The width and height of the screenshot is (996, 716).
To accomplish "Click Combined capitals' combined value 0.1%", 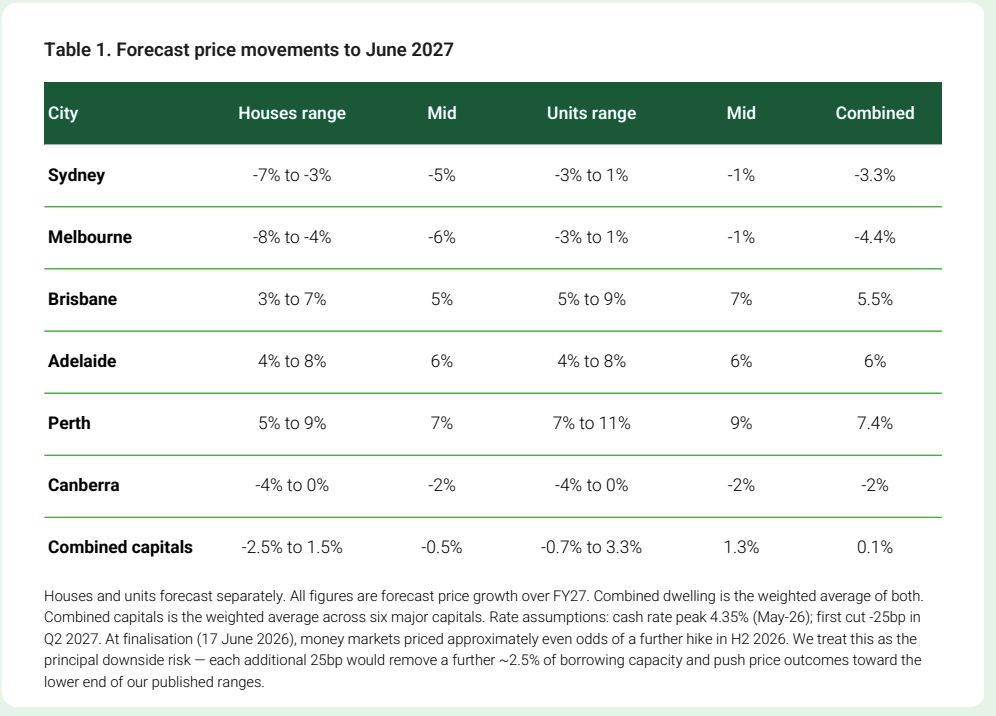I will pyautogui.click(x=875, y=548).
